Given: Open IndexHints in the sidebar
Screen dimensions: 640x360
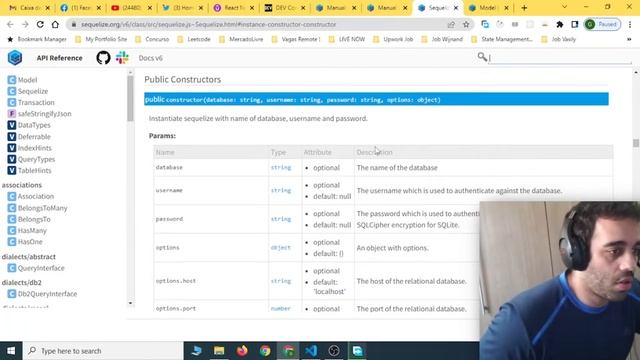Looking at the screenshot, I should tap(30, 148).
